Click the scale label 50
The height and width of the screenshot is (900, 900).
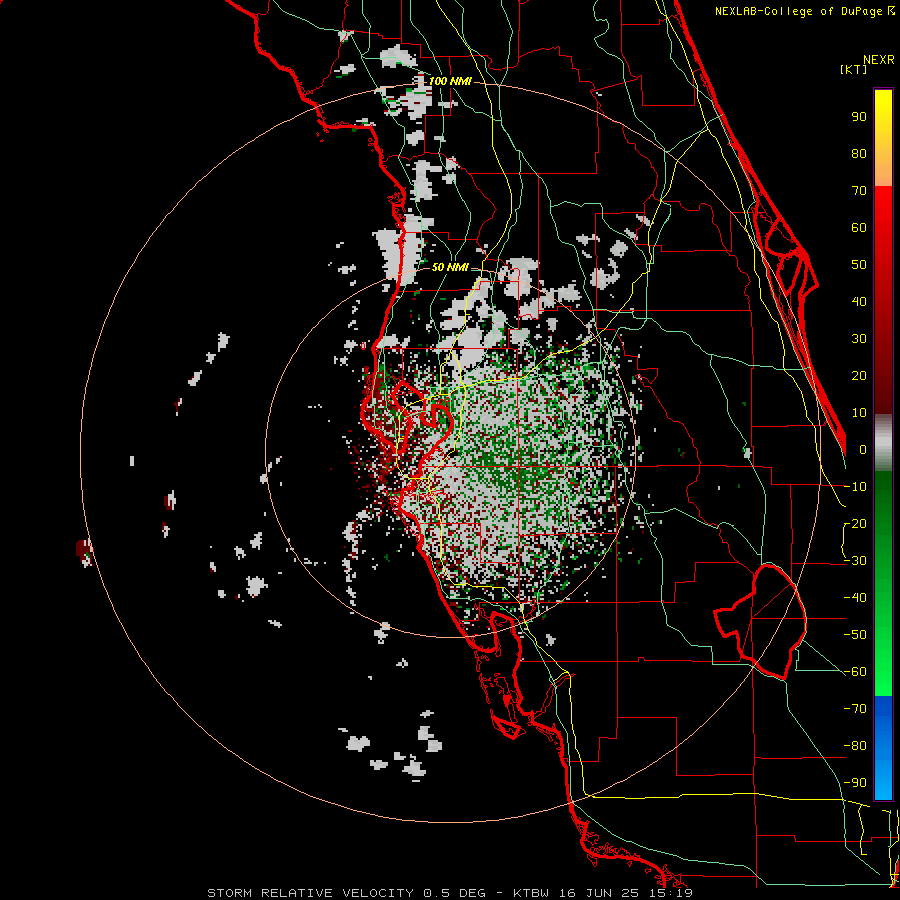coord(859,265)
